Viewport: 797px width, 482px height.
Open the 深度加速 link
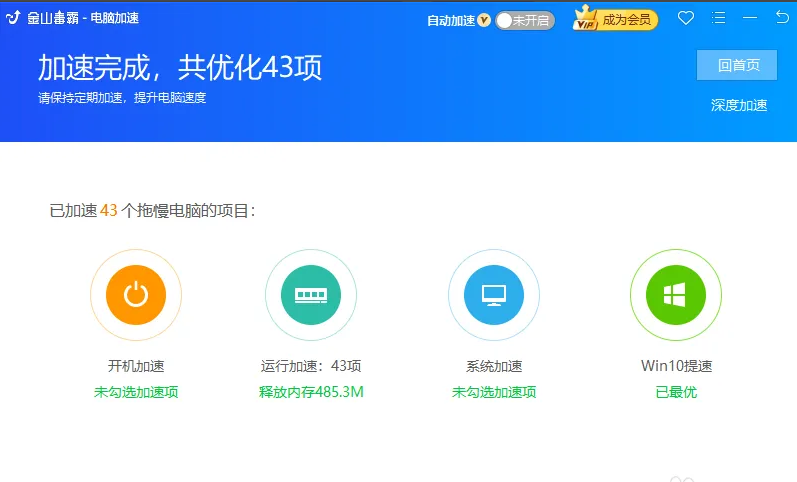(739, 105)
